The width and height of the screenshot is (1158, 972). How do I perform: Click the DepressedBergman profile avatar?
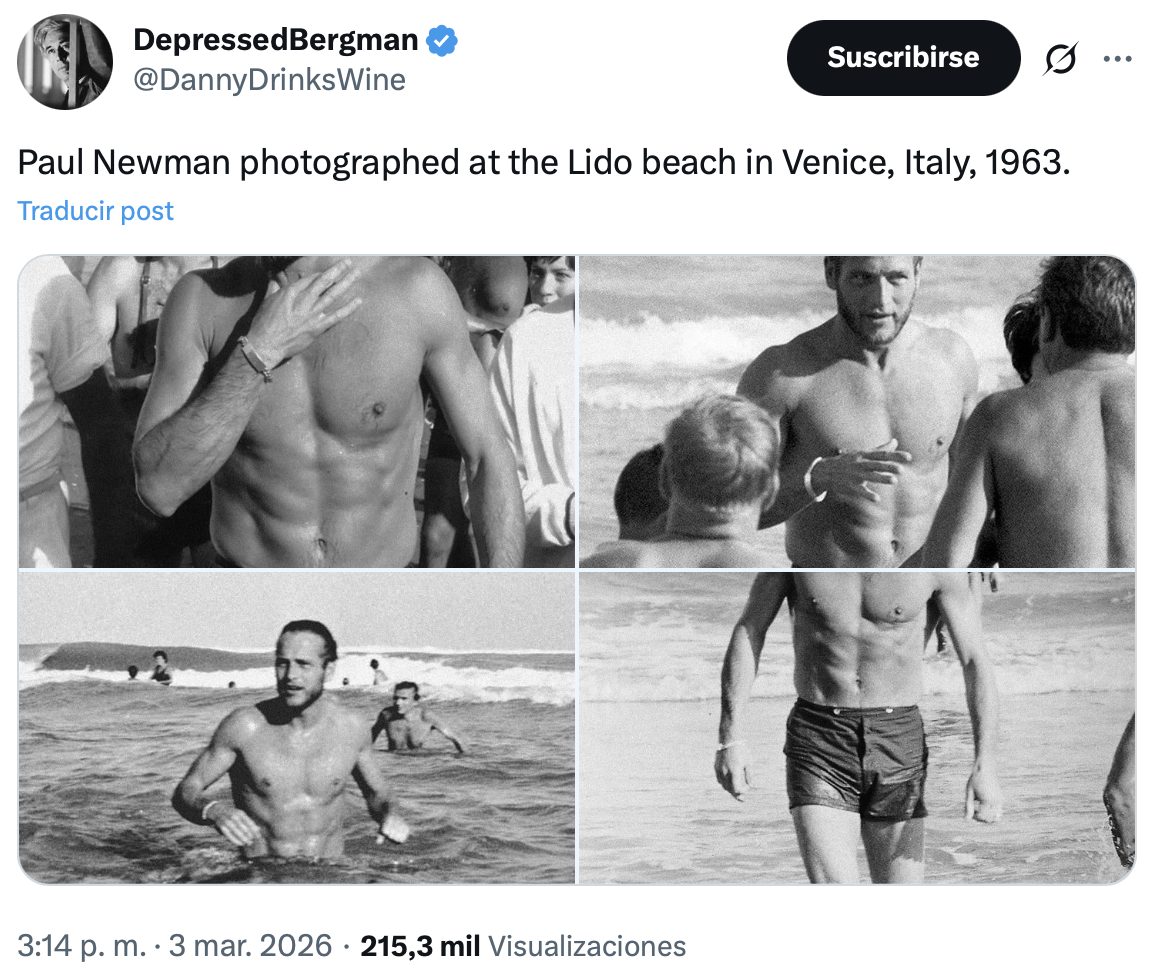point(65,61)
